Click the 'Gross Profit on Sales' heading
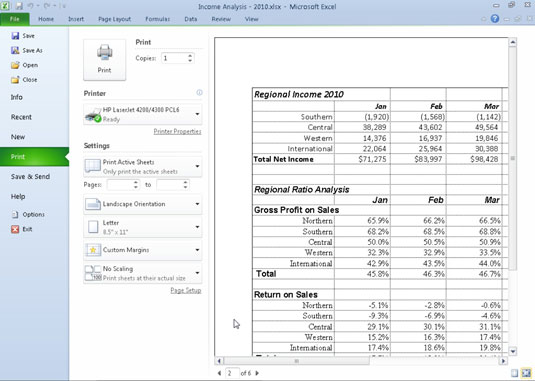Image resolution: width=535 pixels, height=381 pixels. pos(297,210)
